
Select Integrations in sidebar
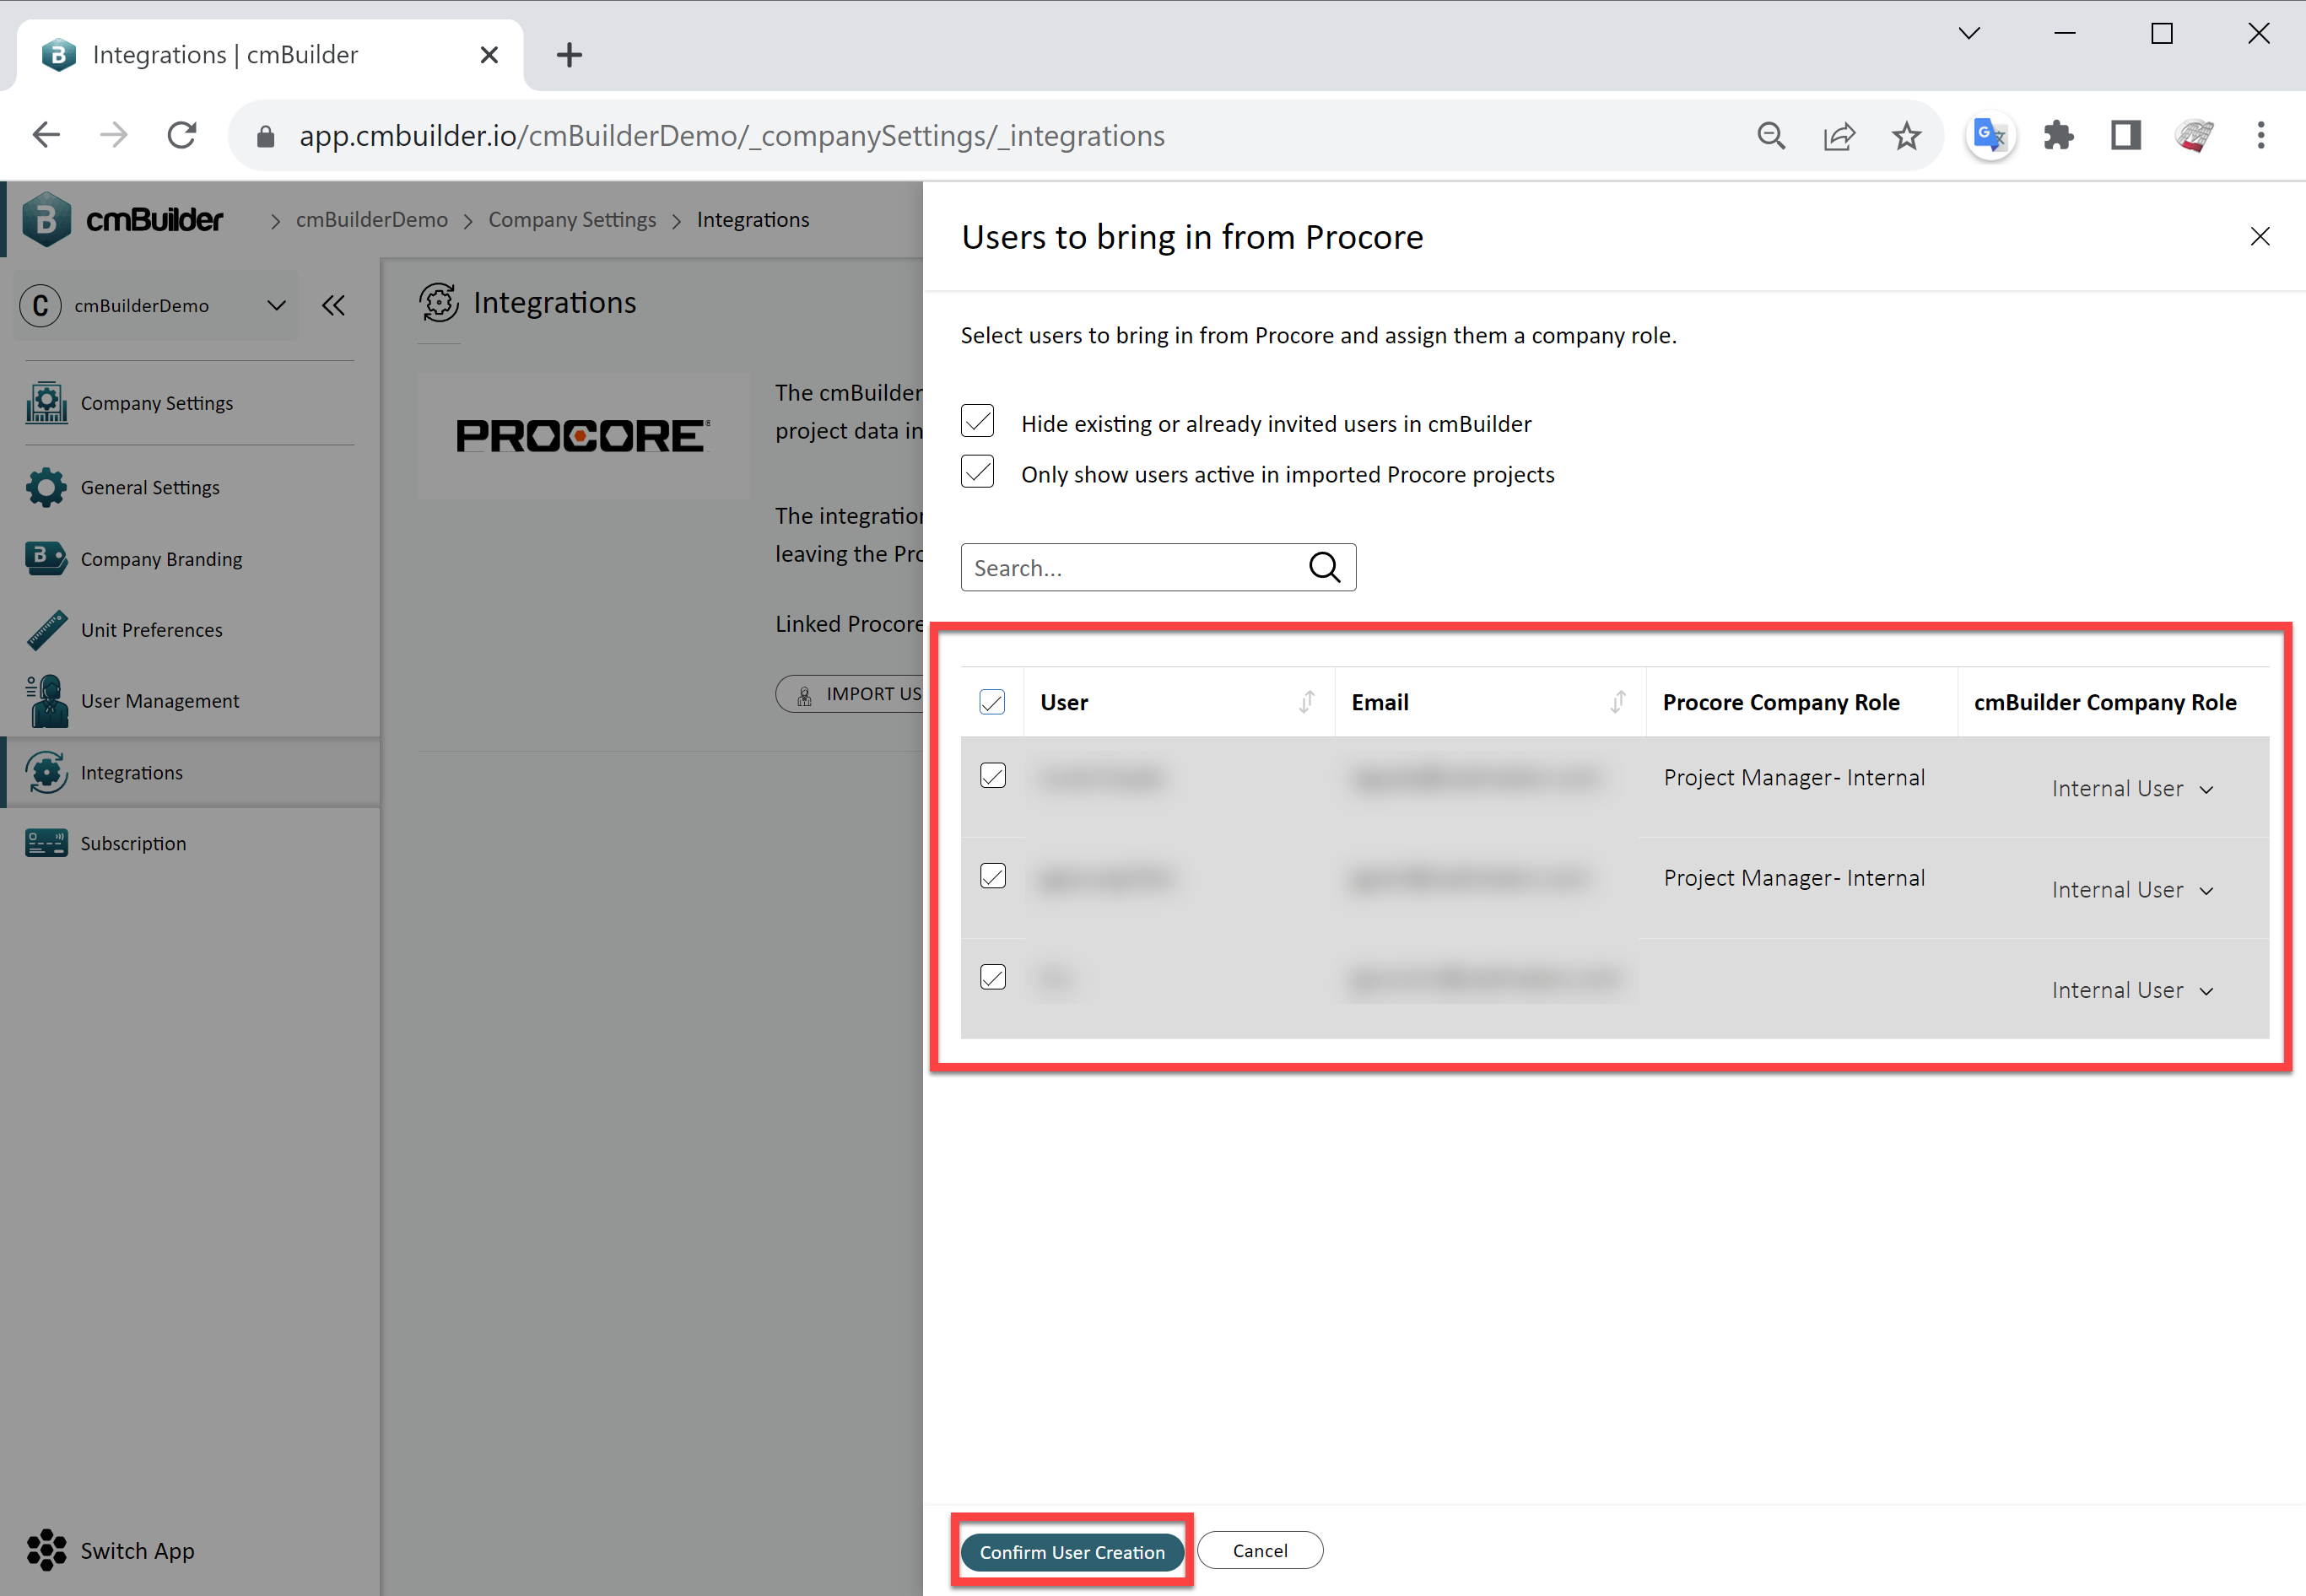click(189, 772)
